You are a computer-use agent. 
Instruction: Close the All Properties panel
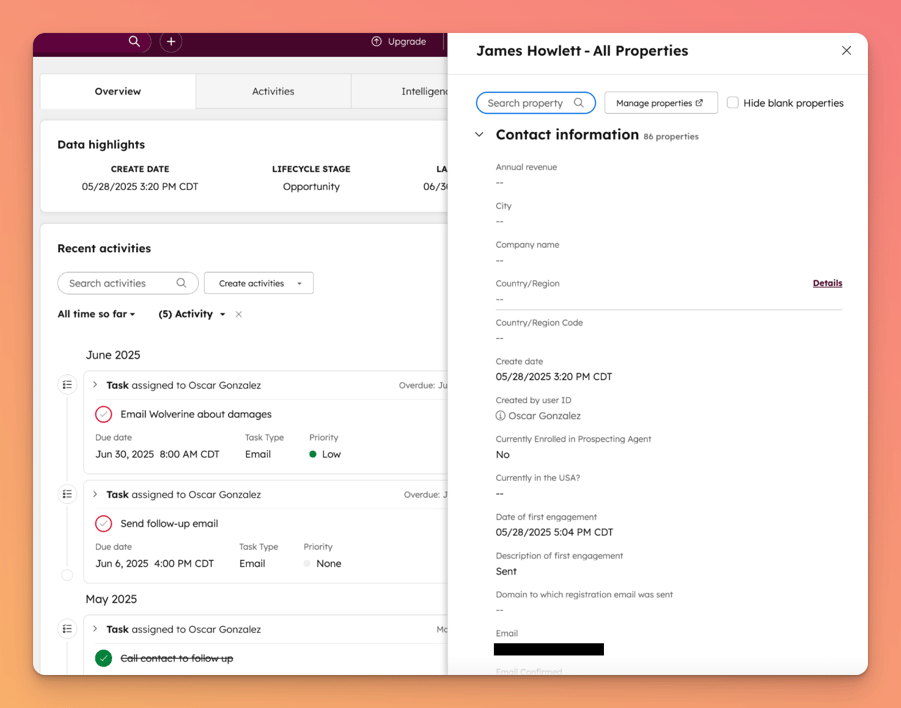point(846,51)
